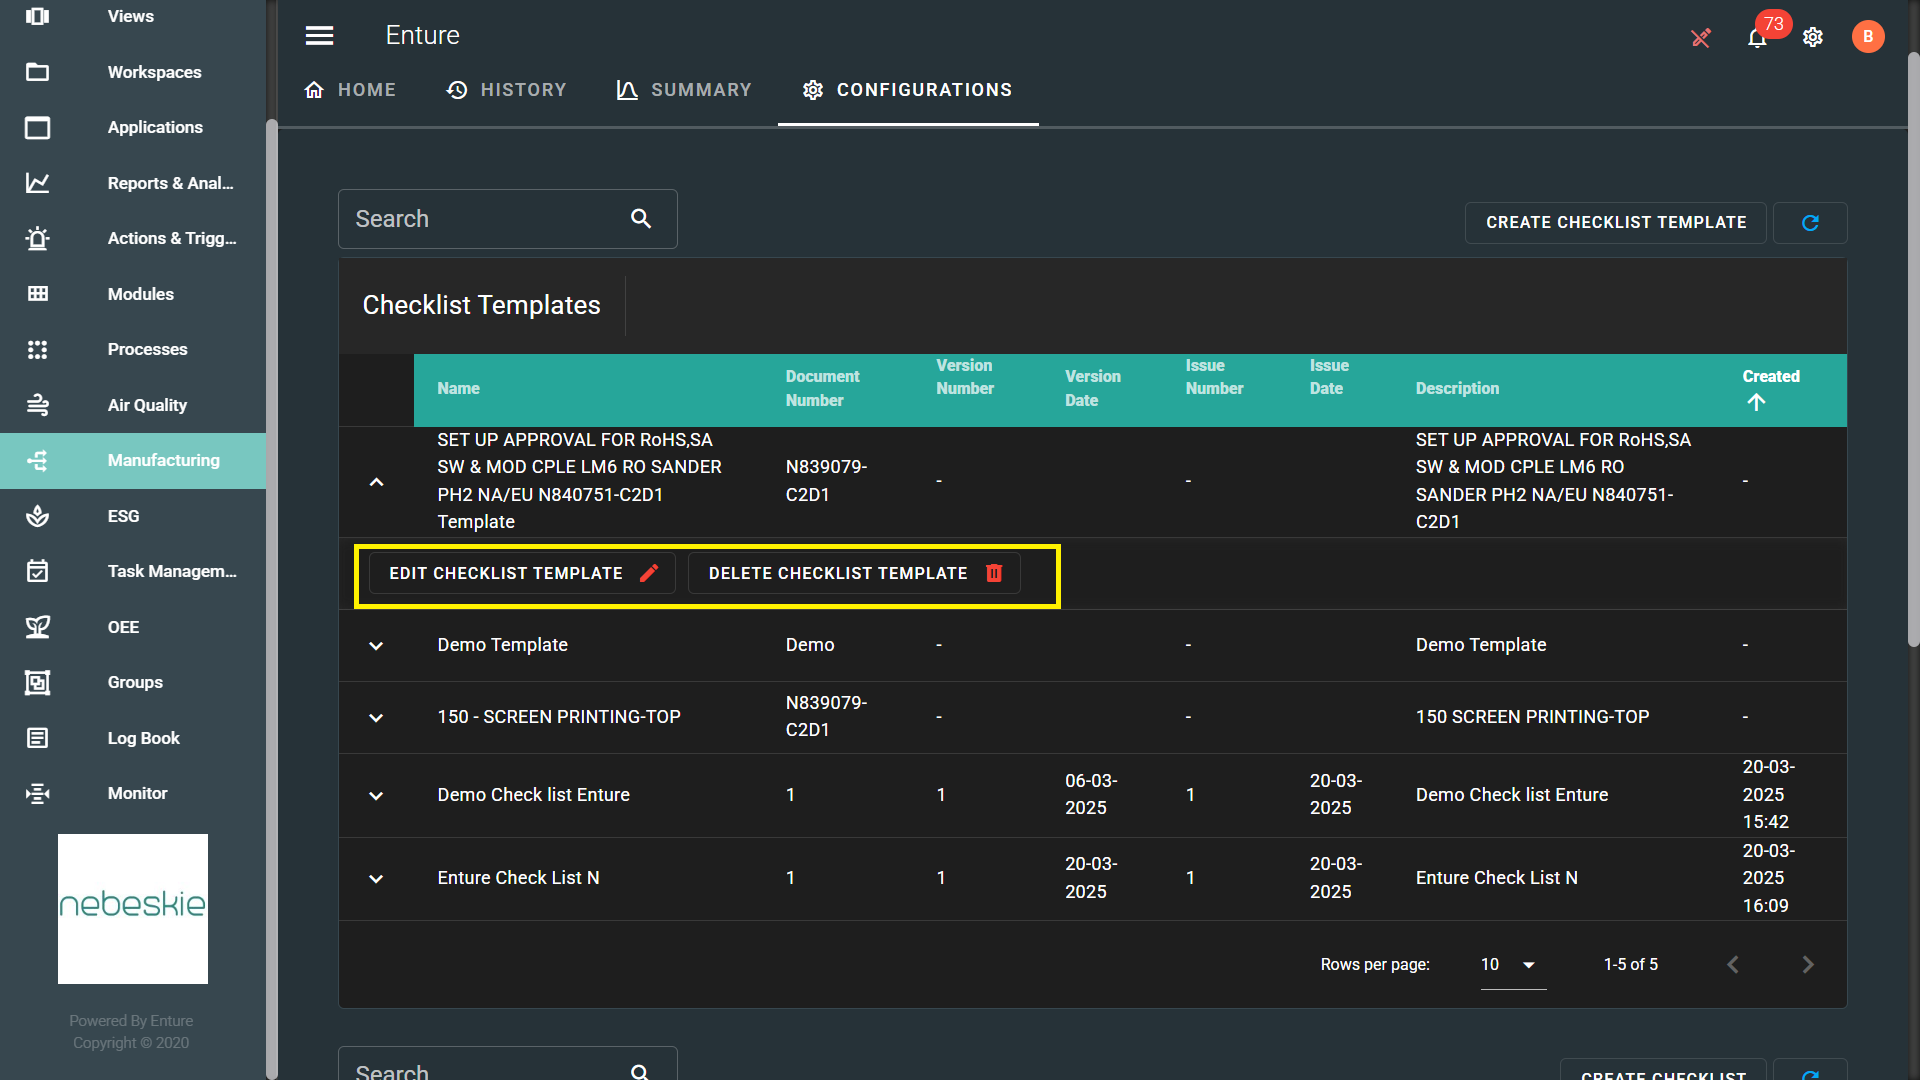Switch to the History tab
Image resolution: width=1920 pixels, height=1080 pixels.
tap(506, 90)
